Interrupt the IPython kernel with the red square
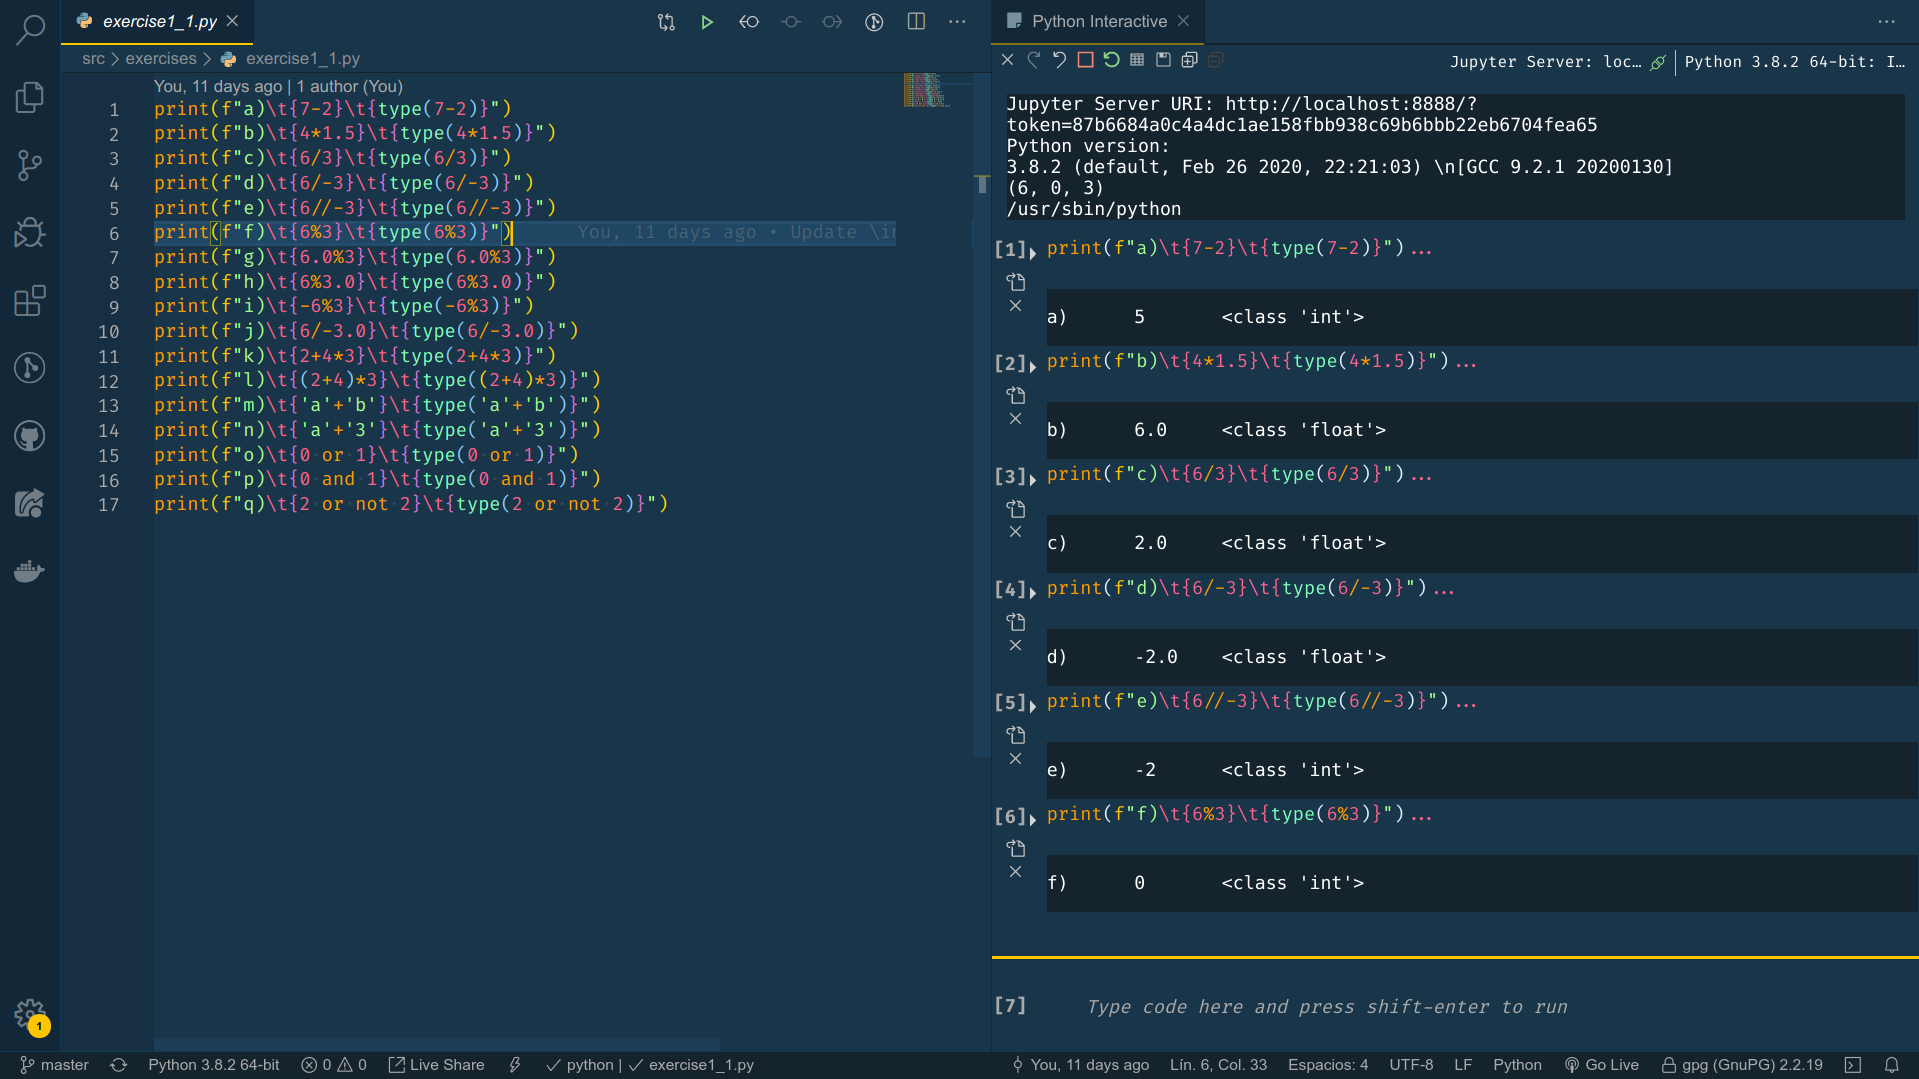 click(x=1085, y=60)
